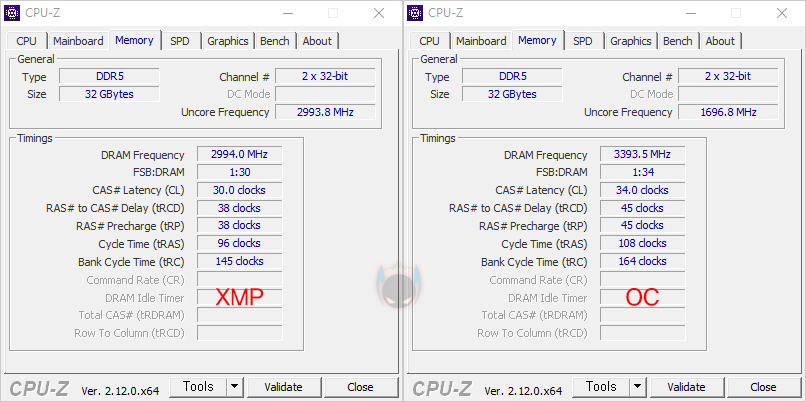
Task: Click CPU-Z app icon in right window title
Action: click(415, 13)
